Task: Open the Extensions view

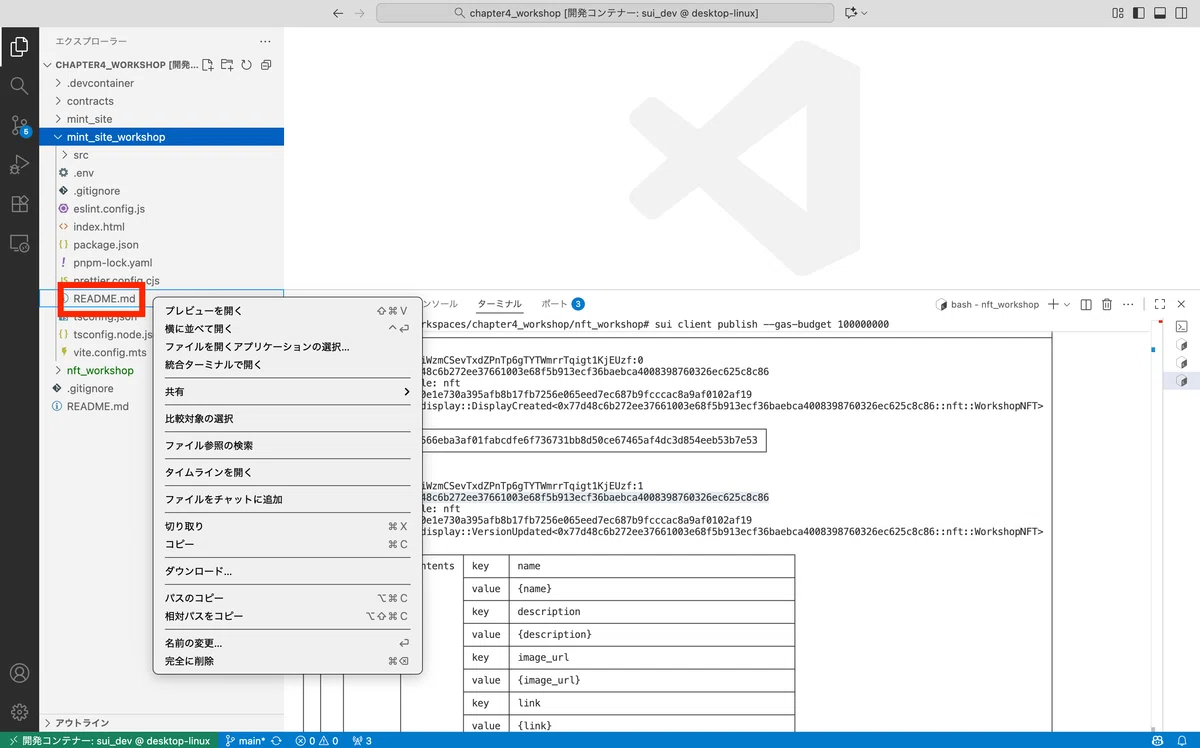Action: [x=19, y=203]
